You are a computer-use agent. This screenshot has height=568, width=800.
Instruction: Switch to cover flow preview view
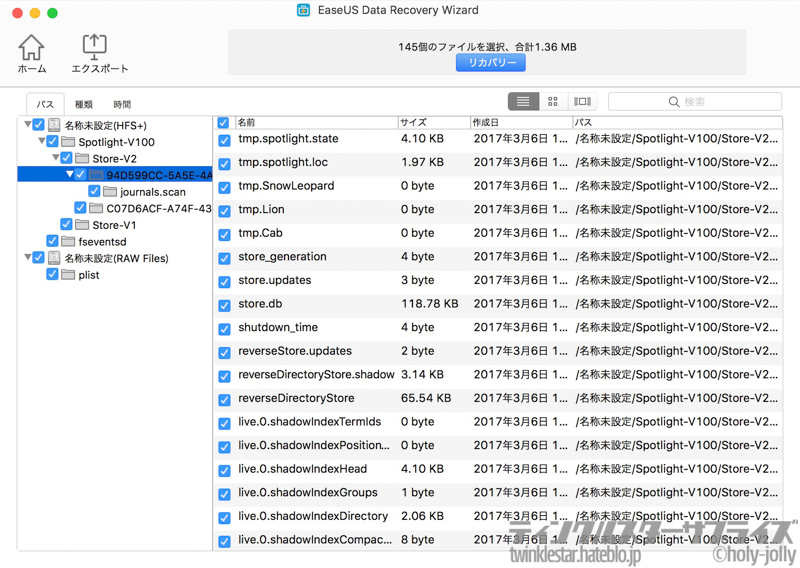click(x=582, y=102)
